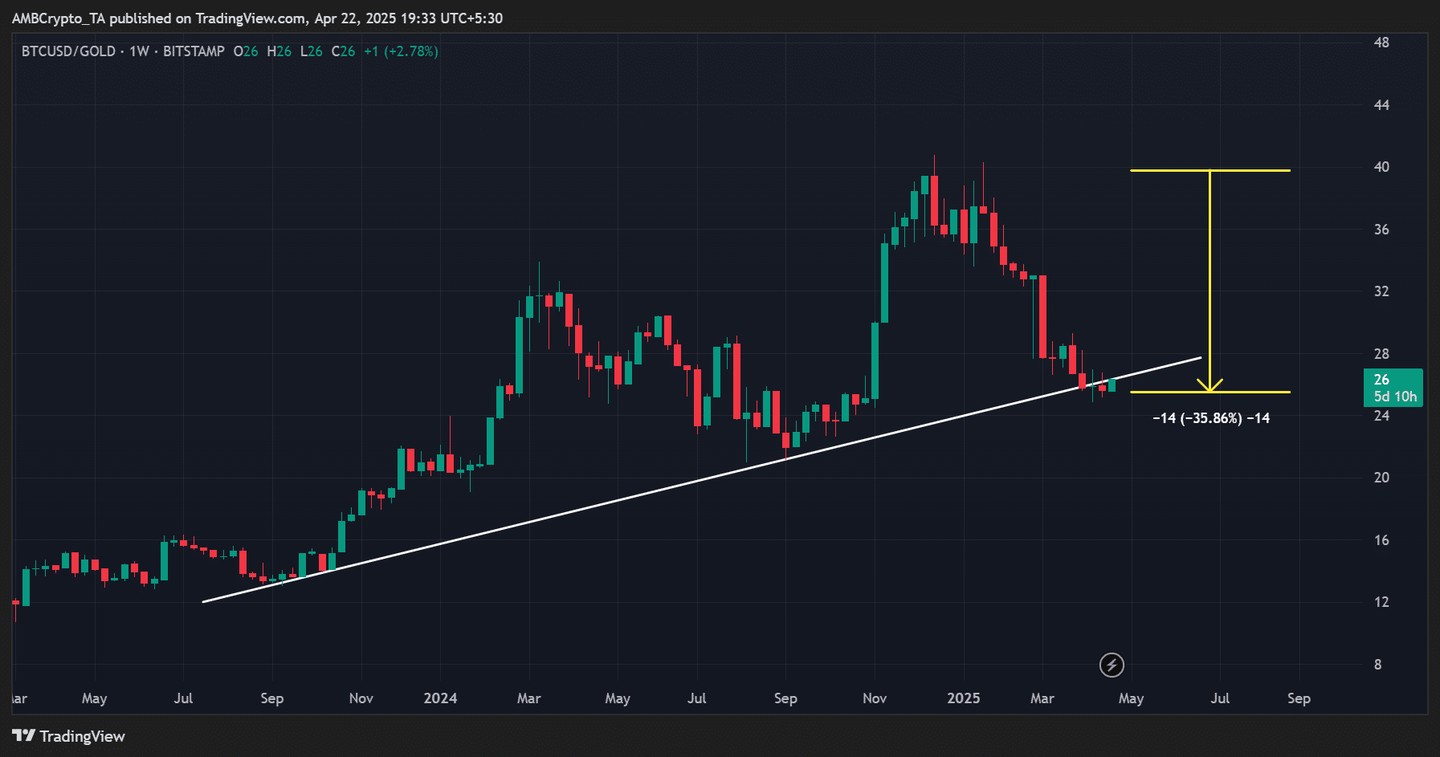Click the 24 price scale label
The image size is (1440, 757).
pos(1381,415)
